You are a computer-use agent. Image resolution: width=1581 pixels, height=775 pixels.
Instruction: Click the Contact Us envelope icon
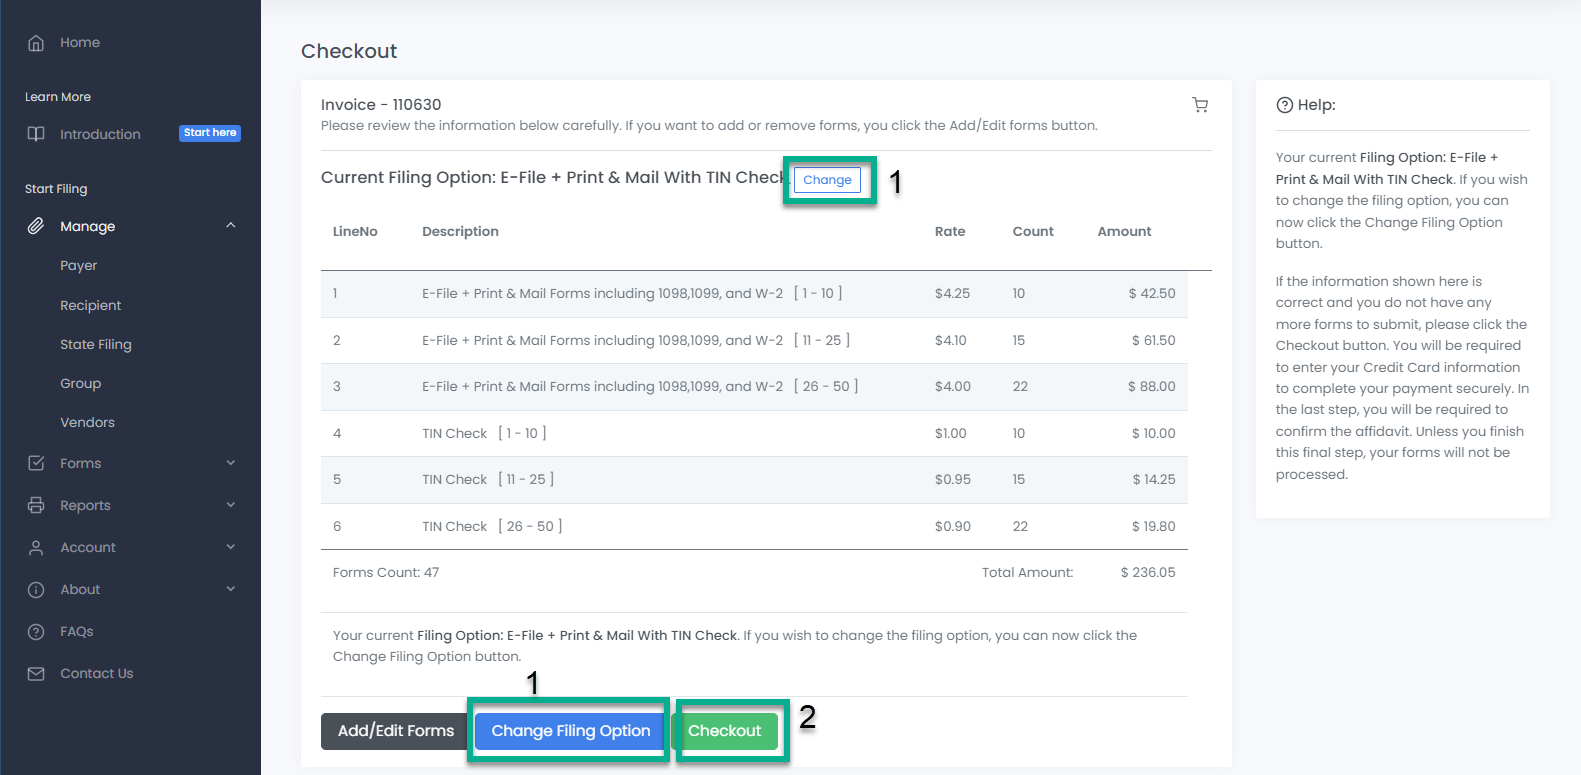[36, 674]
